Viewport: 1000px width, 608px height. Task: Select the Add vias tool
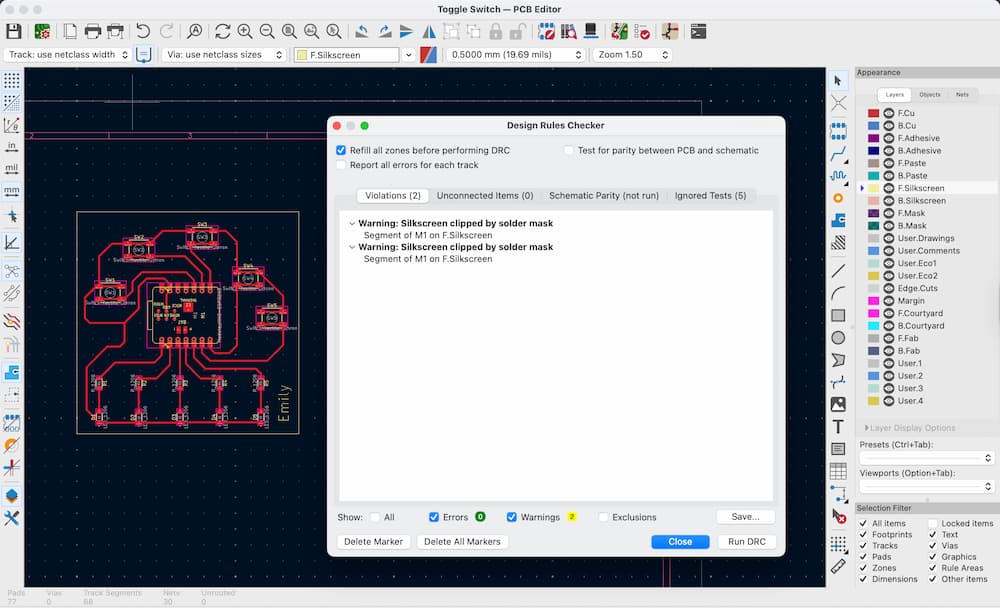tap(838, 198)
